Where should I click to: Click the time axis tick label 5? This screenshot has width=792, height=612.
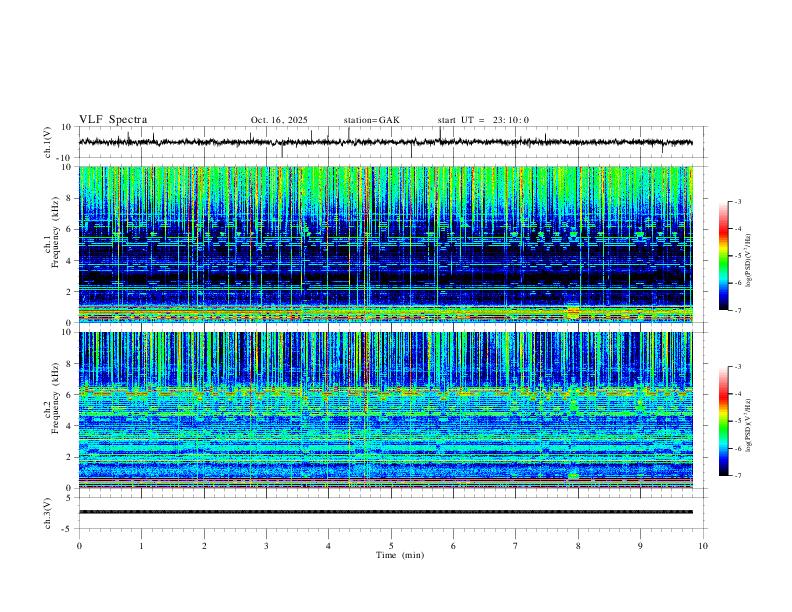tap(391, 546)
